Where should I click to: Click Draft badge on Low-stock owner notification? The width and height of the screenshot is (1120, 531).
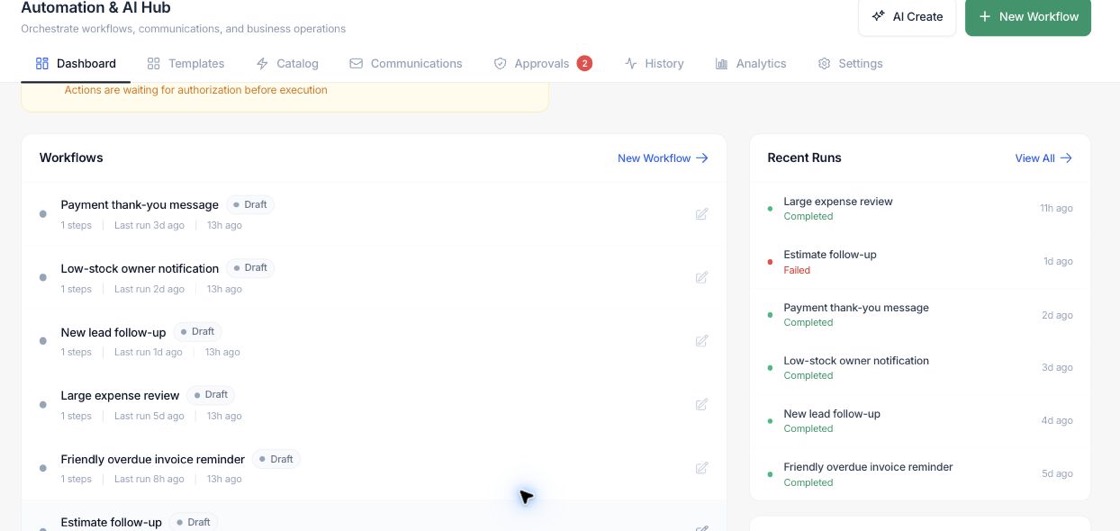pyautogui.click(x=250, y=267)
